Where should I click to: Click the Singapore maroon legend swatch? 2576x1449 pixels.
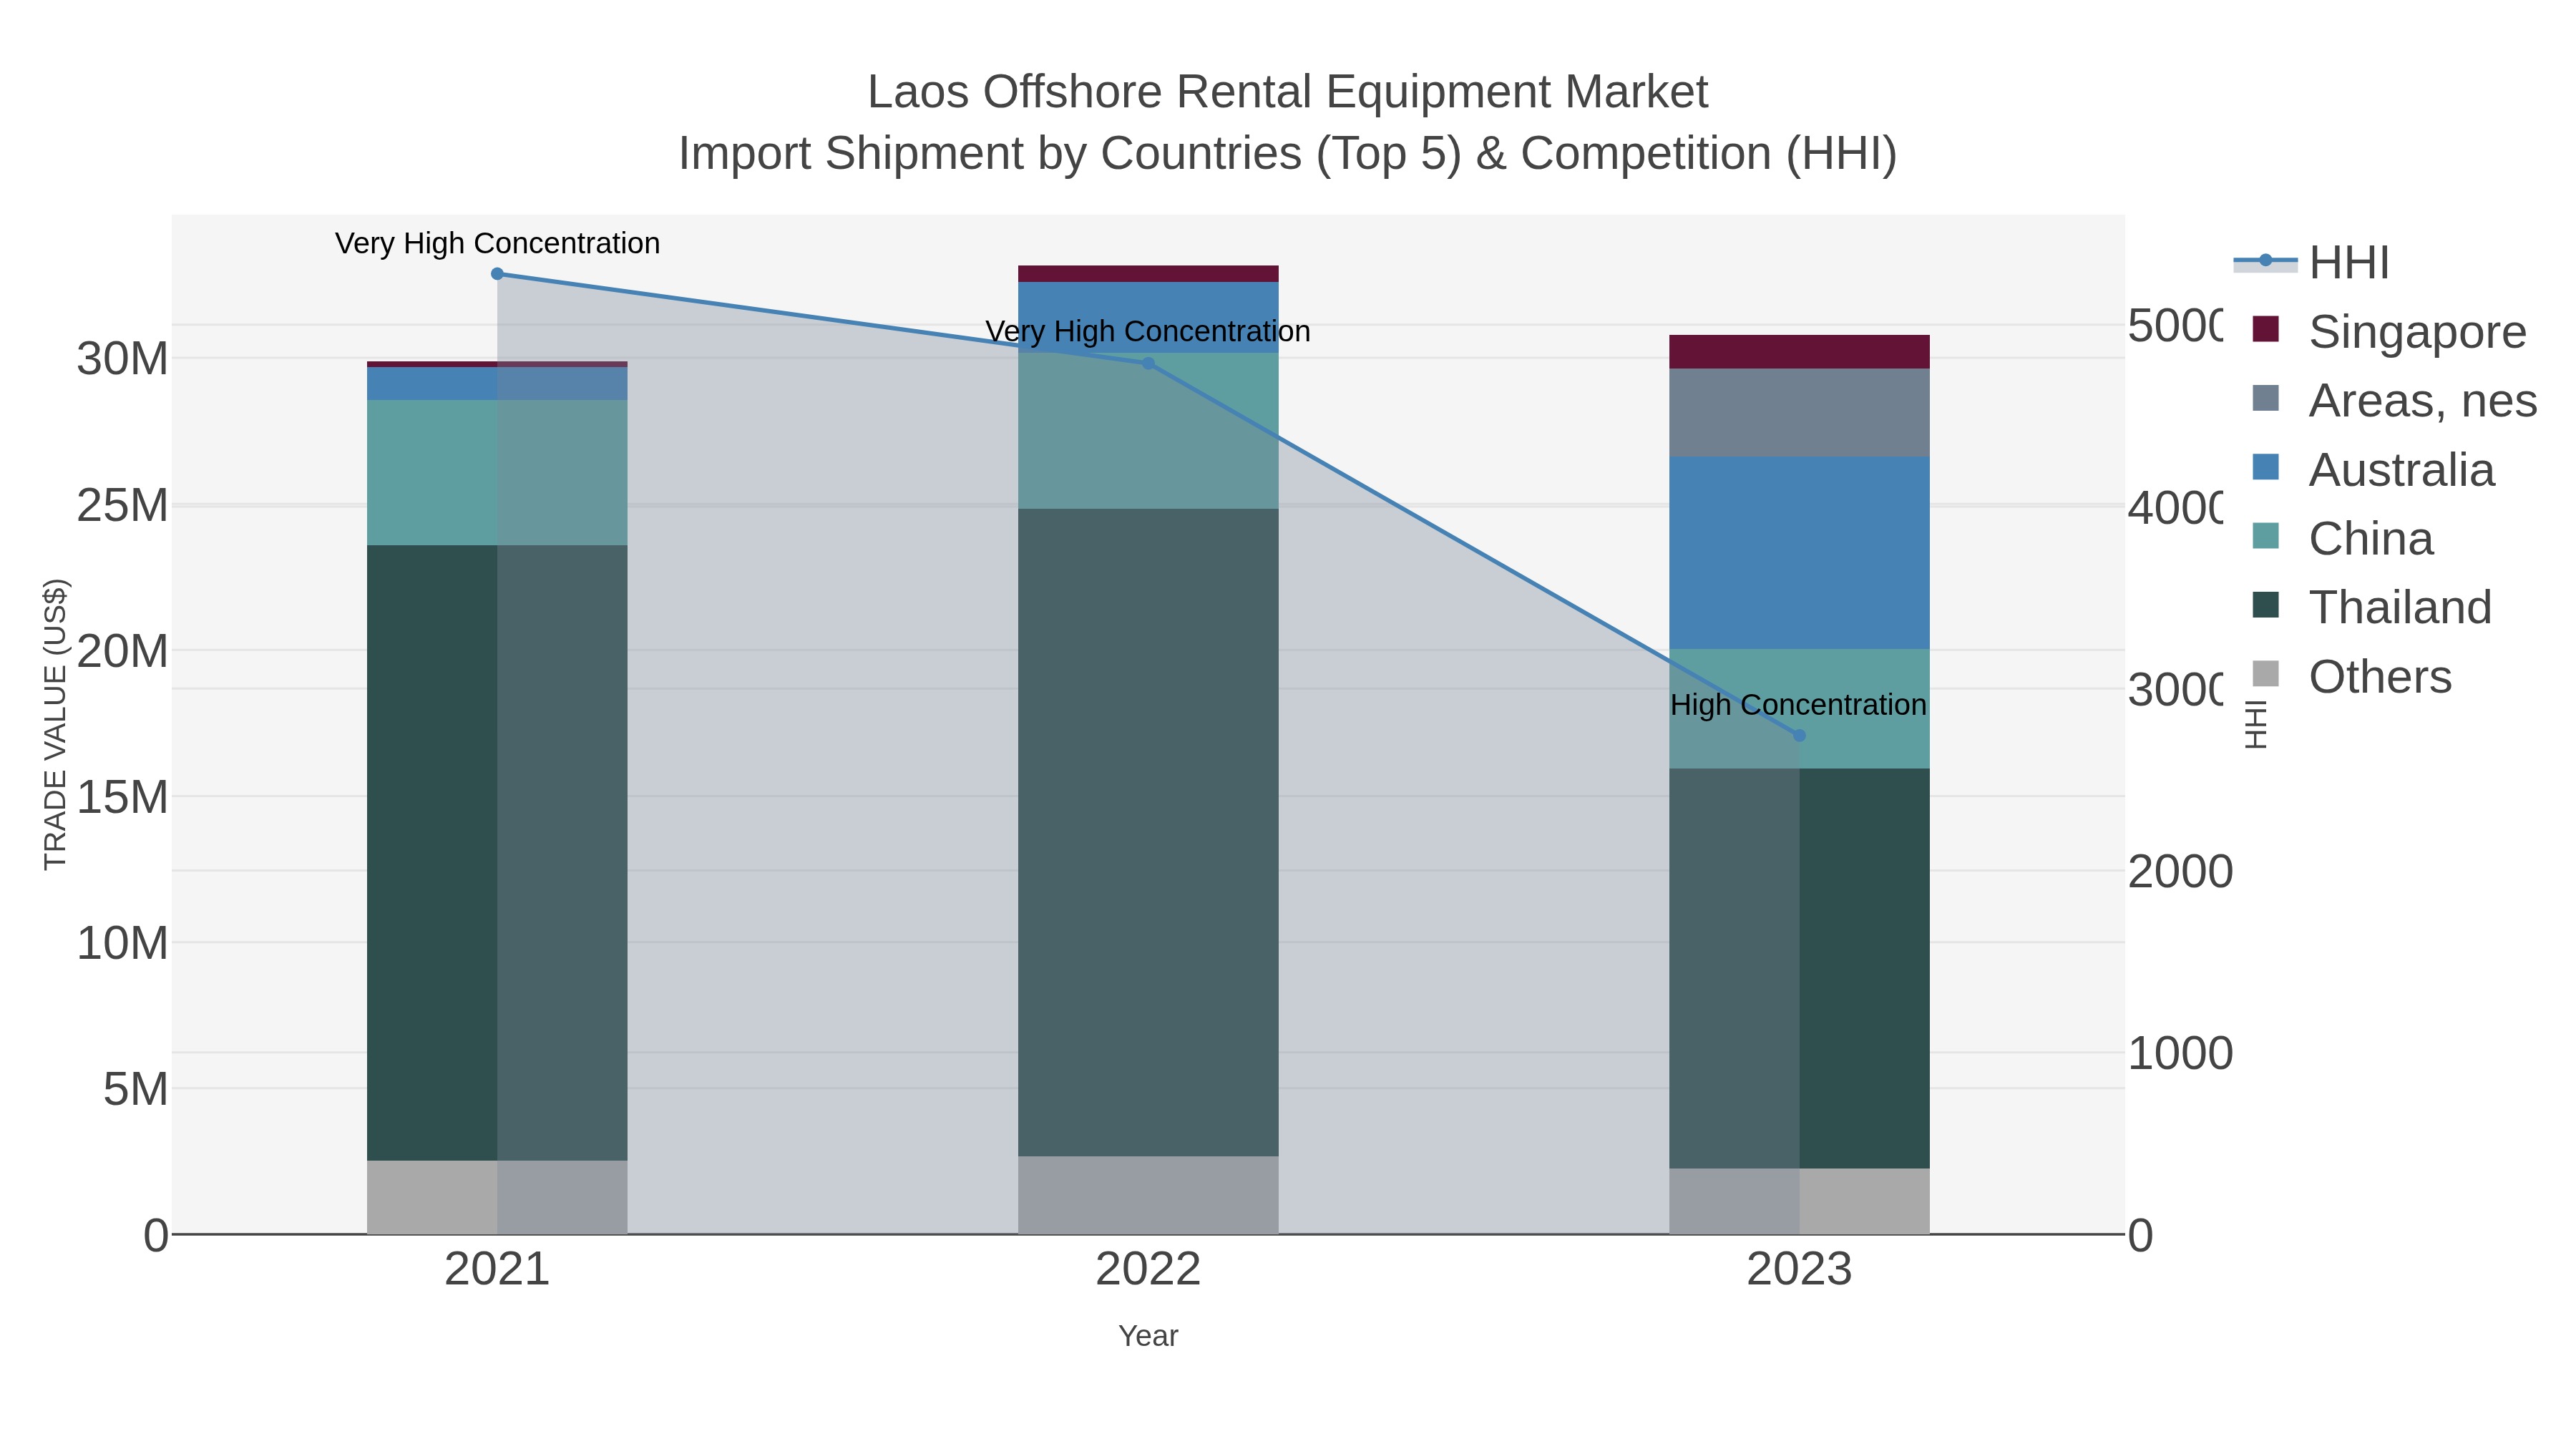tap(2265, 329)
